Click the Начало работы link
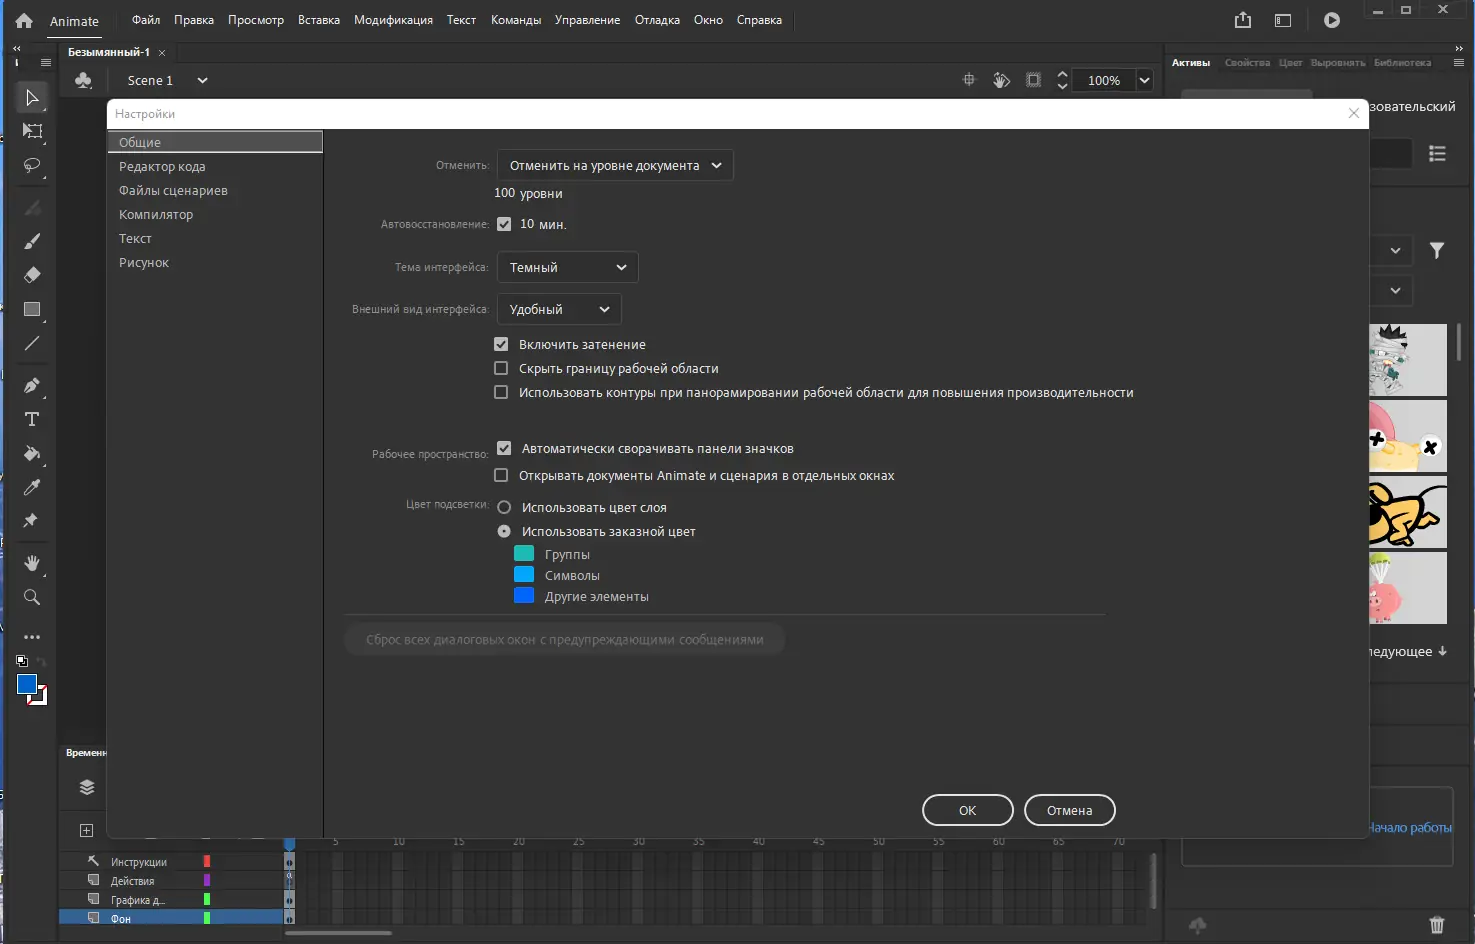Viewport: 1475px width, 944px height. [1410, 827]
